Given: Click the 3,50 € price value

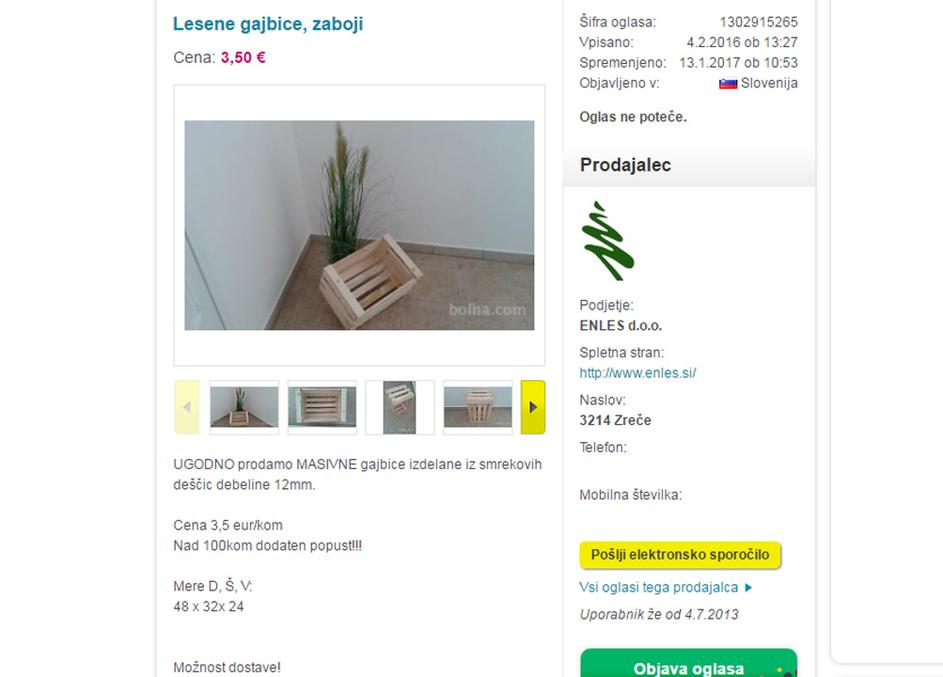Looking at the screenshot, I should (x=243, y=58).
